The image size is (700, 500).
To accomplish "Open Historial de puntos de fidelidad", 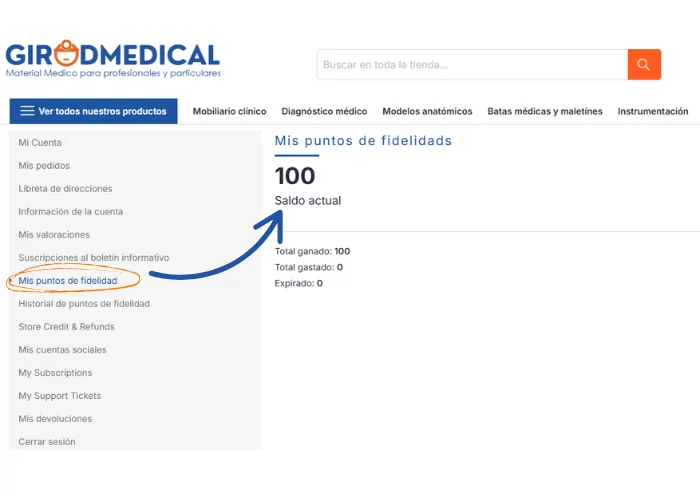I will pyautogui.click(x=84, y=304).
